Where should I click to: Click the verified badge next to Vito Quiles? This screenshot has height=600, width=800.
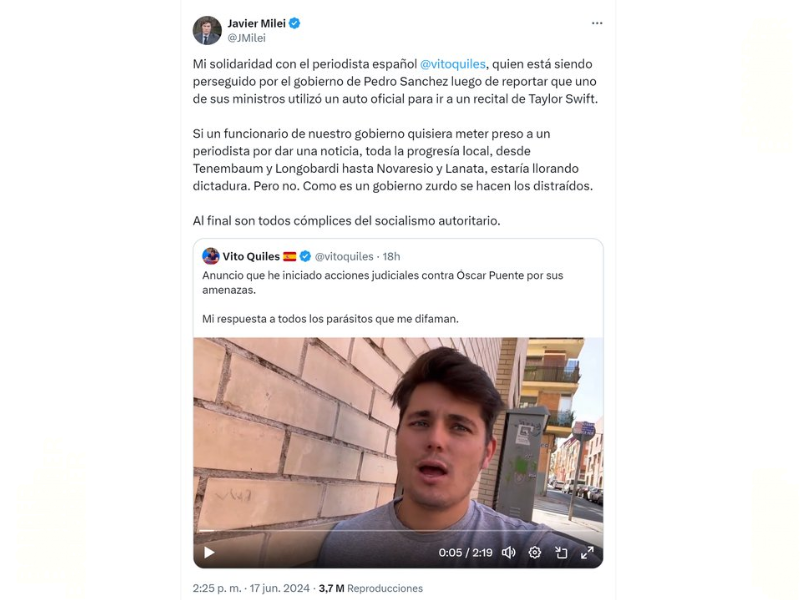pyautogui.click(x=305, y=256)
